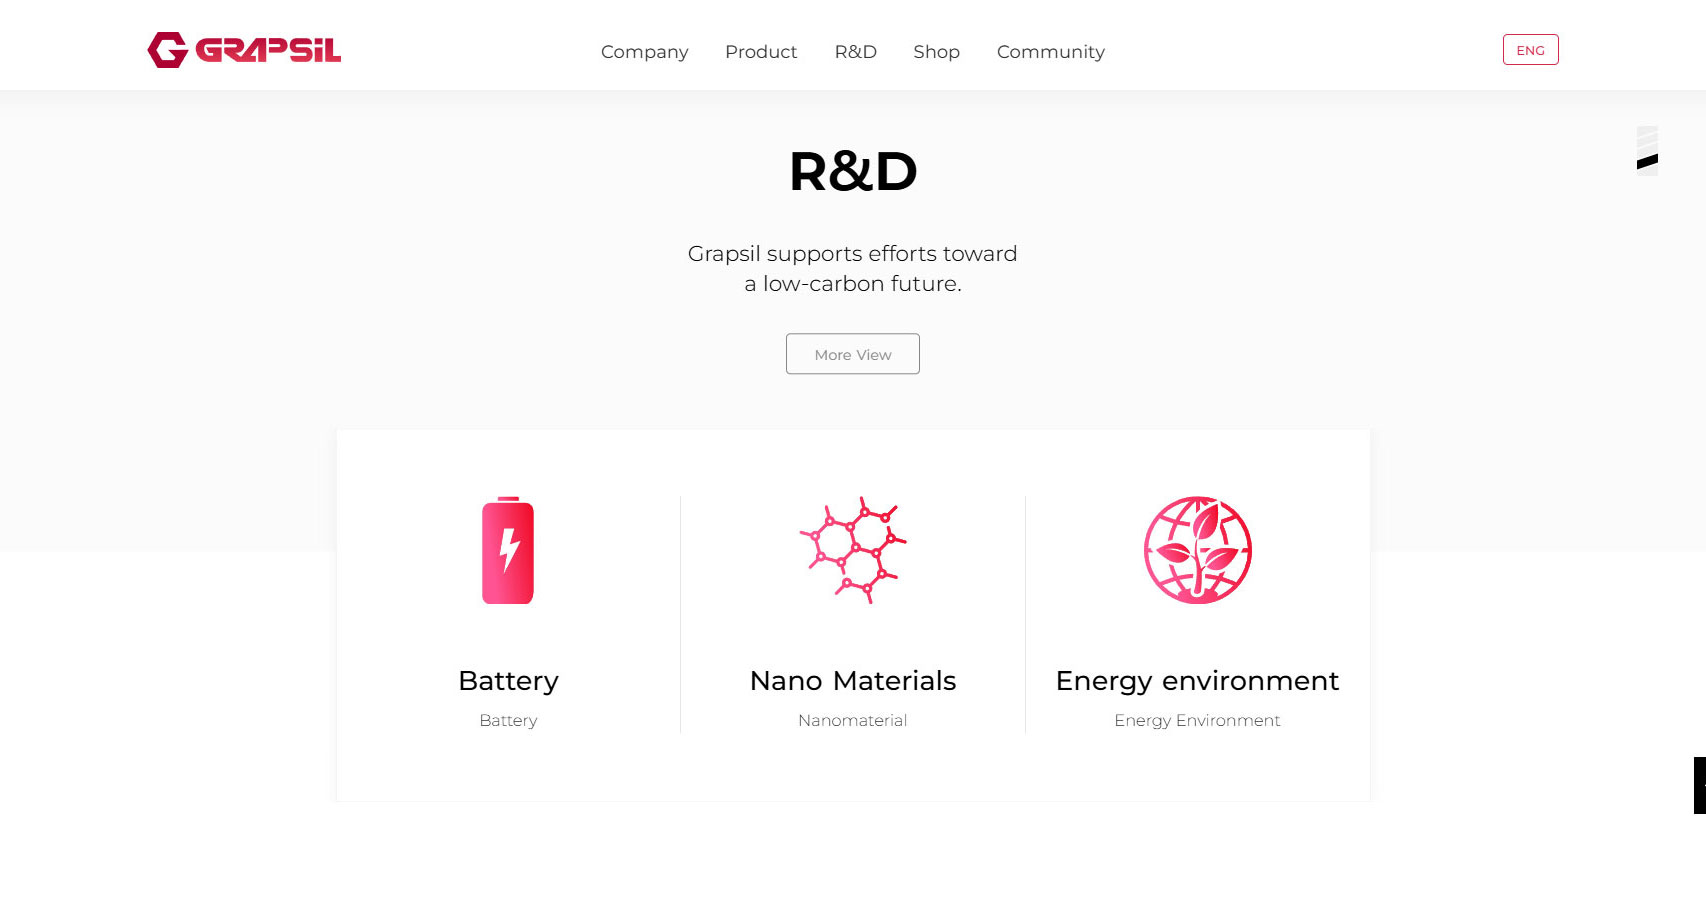This screenshot has height=919, width=1706.
Task: Click the large R&D page title
Action: click(853, 171)
